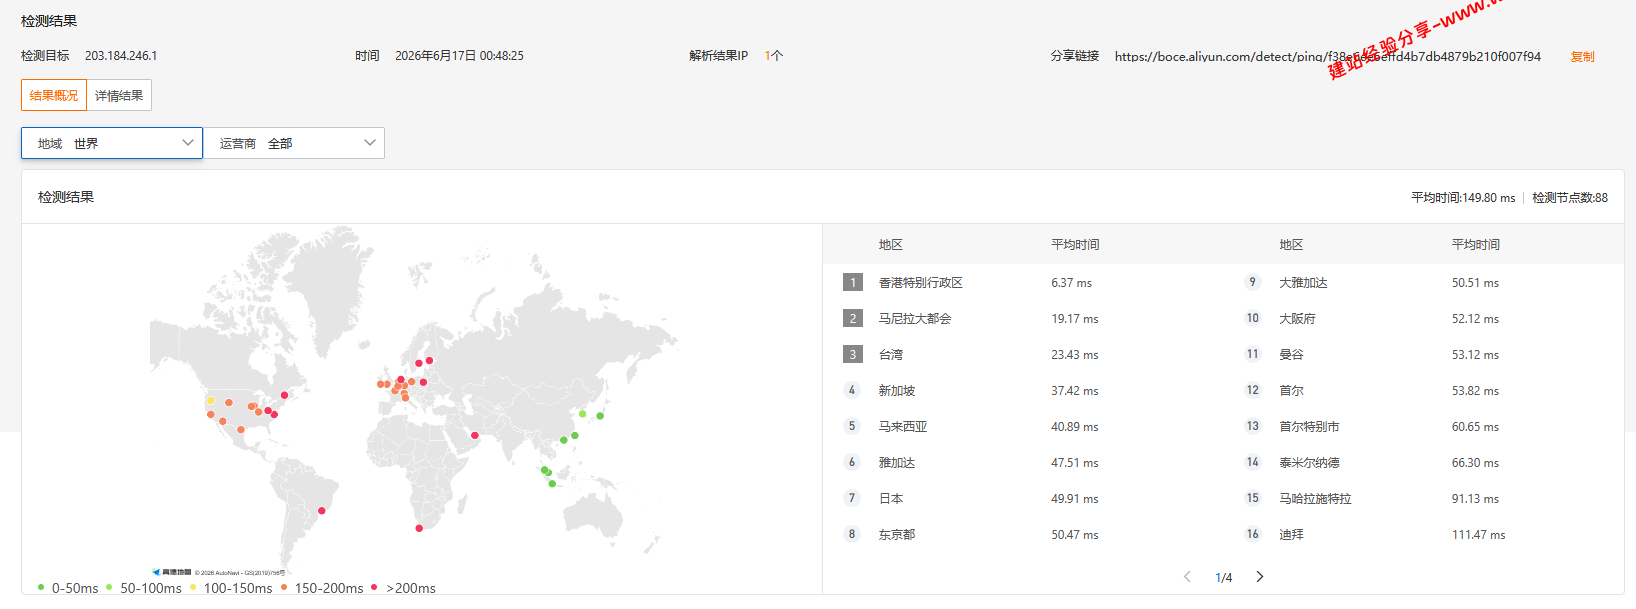Select the 大阪府 region name
1636x609 pixels.
pos(1297,319)
